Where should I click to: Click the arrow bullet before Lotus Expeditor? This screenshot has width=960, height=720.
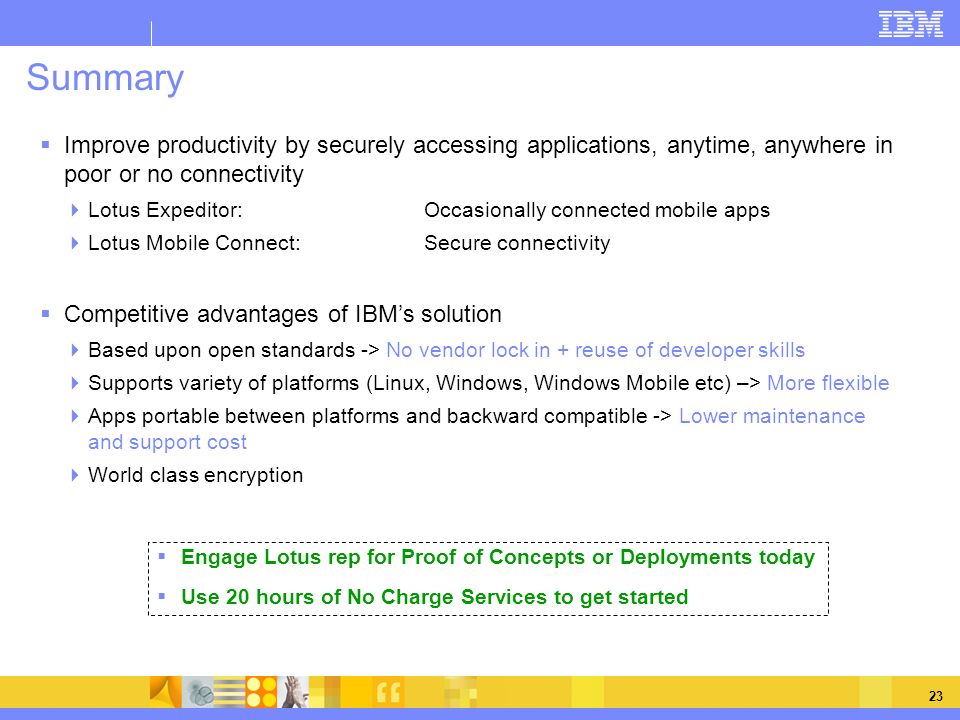point(75,210)
